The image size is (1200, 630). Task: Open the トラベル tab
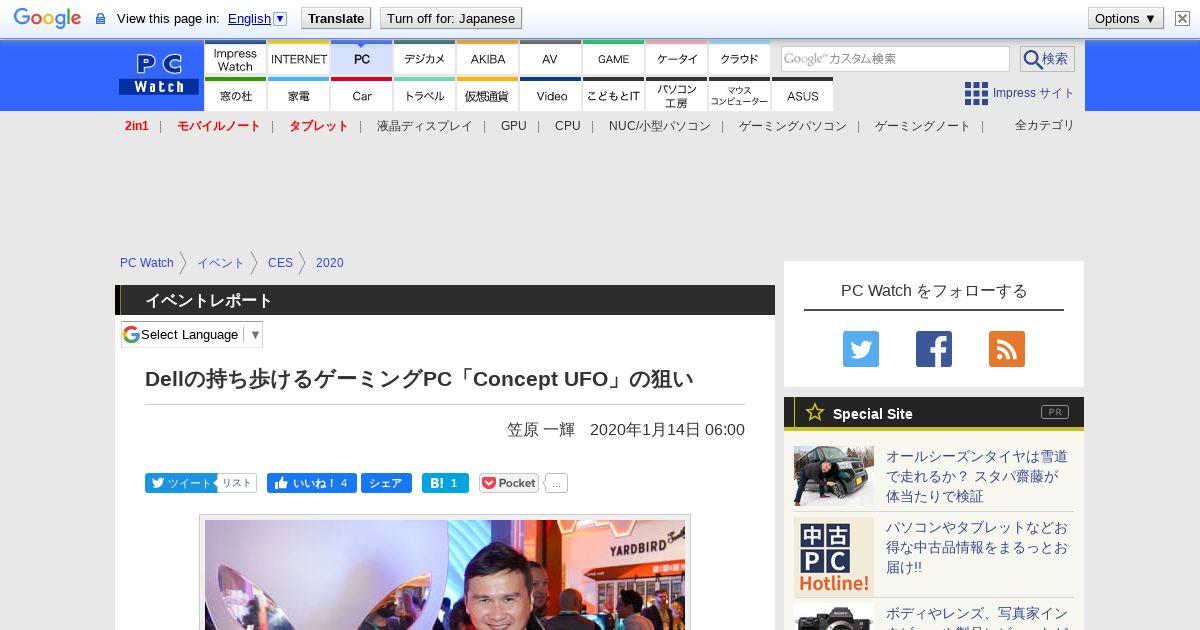point(425,95)
